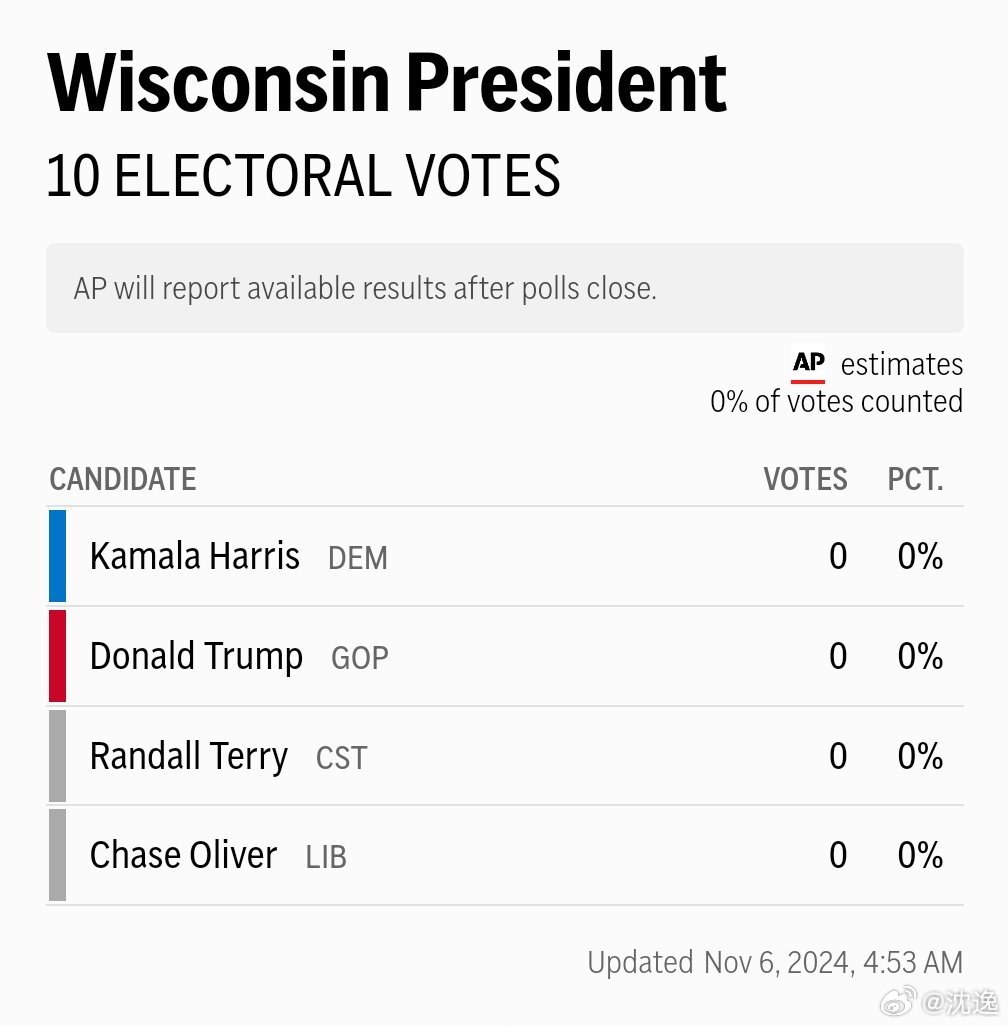Click the DEM party label

point(358,558)
